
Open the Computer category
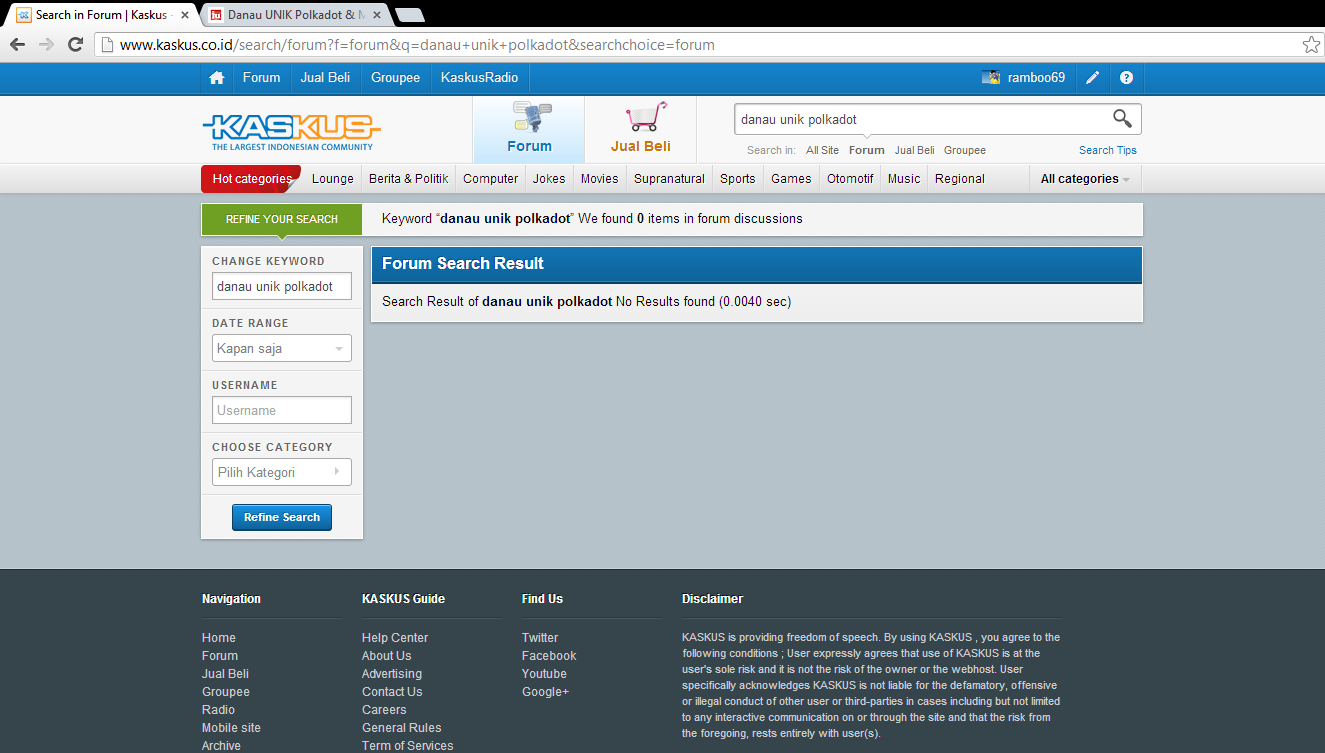coord(490,179)
